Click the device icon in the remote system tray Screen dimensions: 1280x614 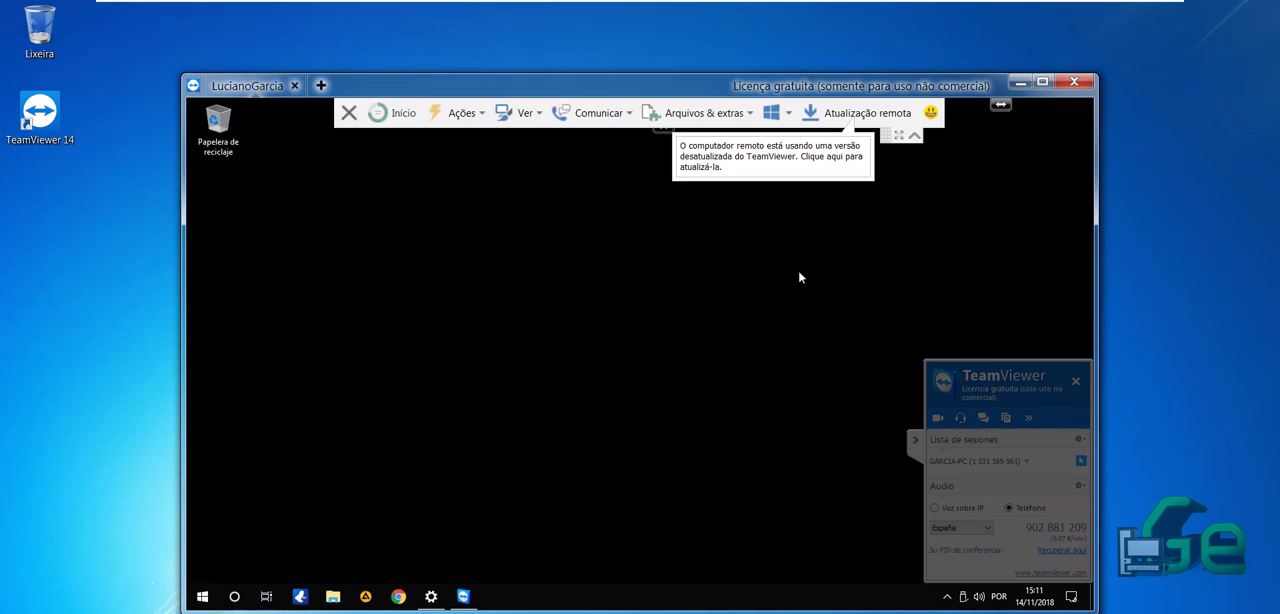pyautogui.click(x=963, y=597)
